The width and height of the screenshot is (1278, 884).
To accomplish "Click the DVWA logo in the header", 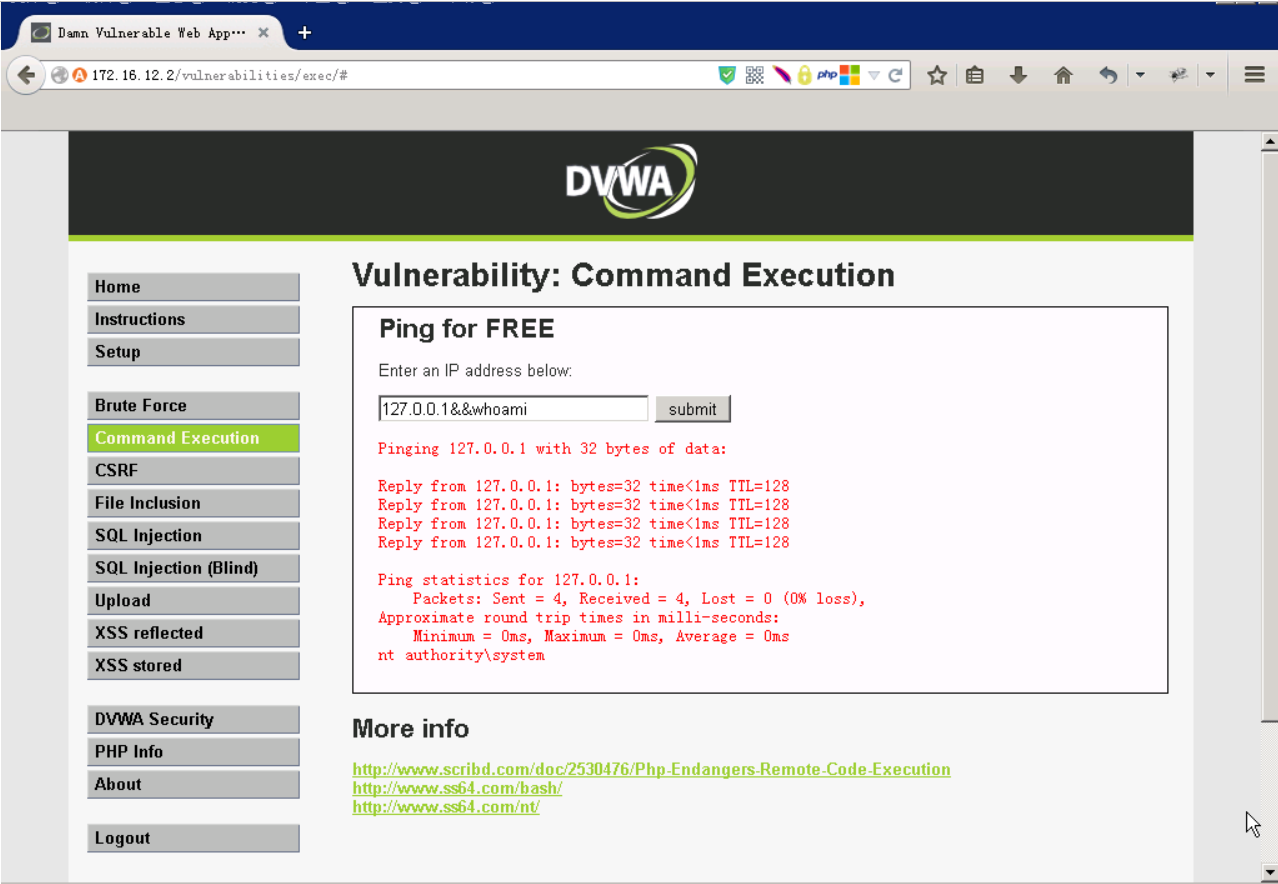I will tap(631, 182).
